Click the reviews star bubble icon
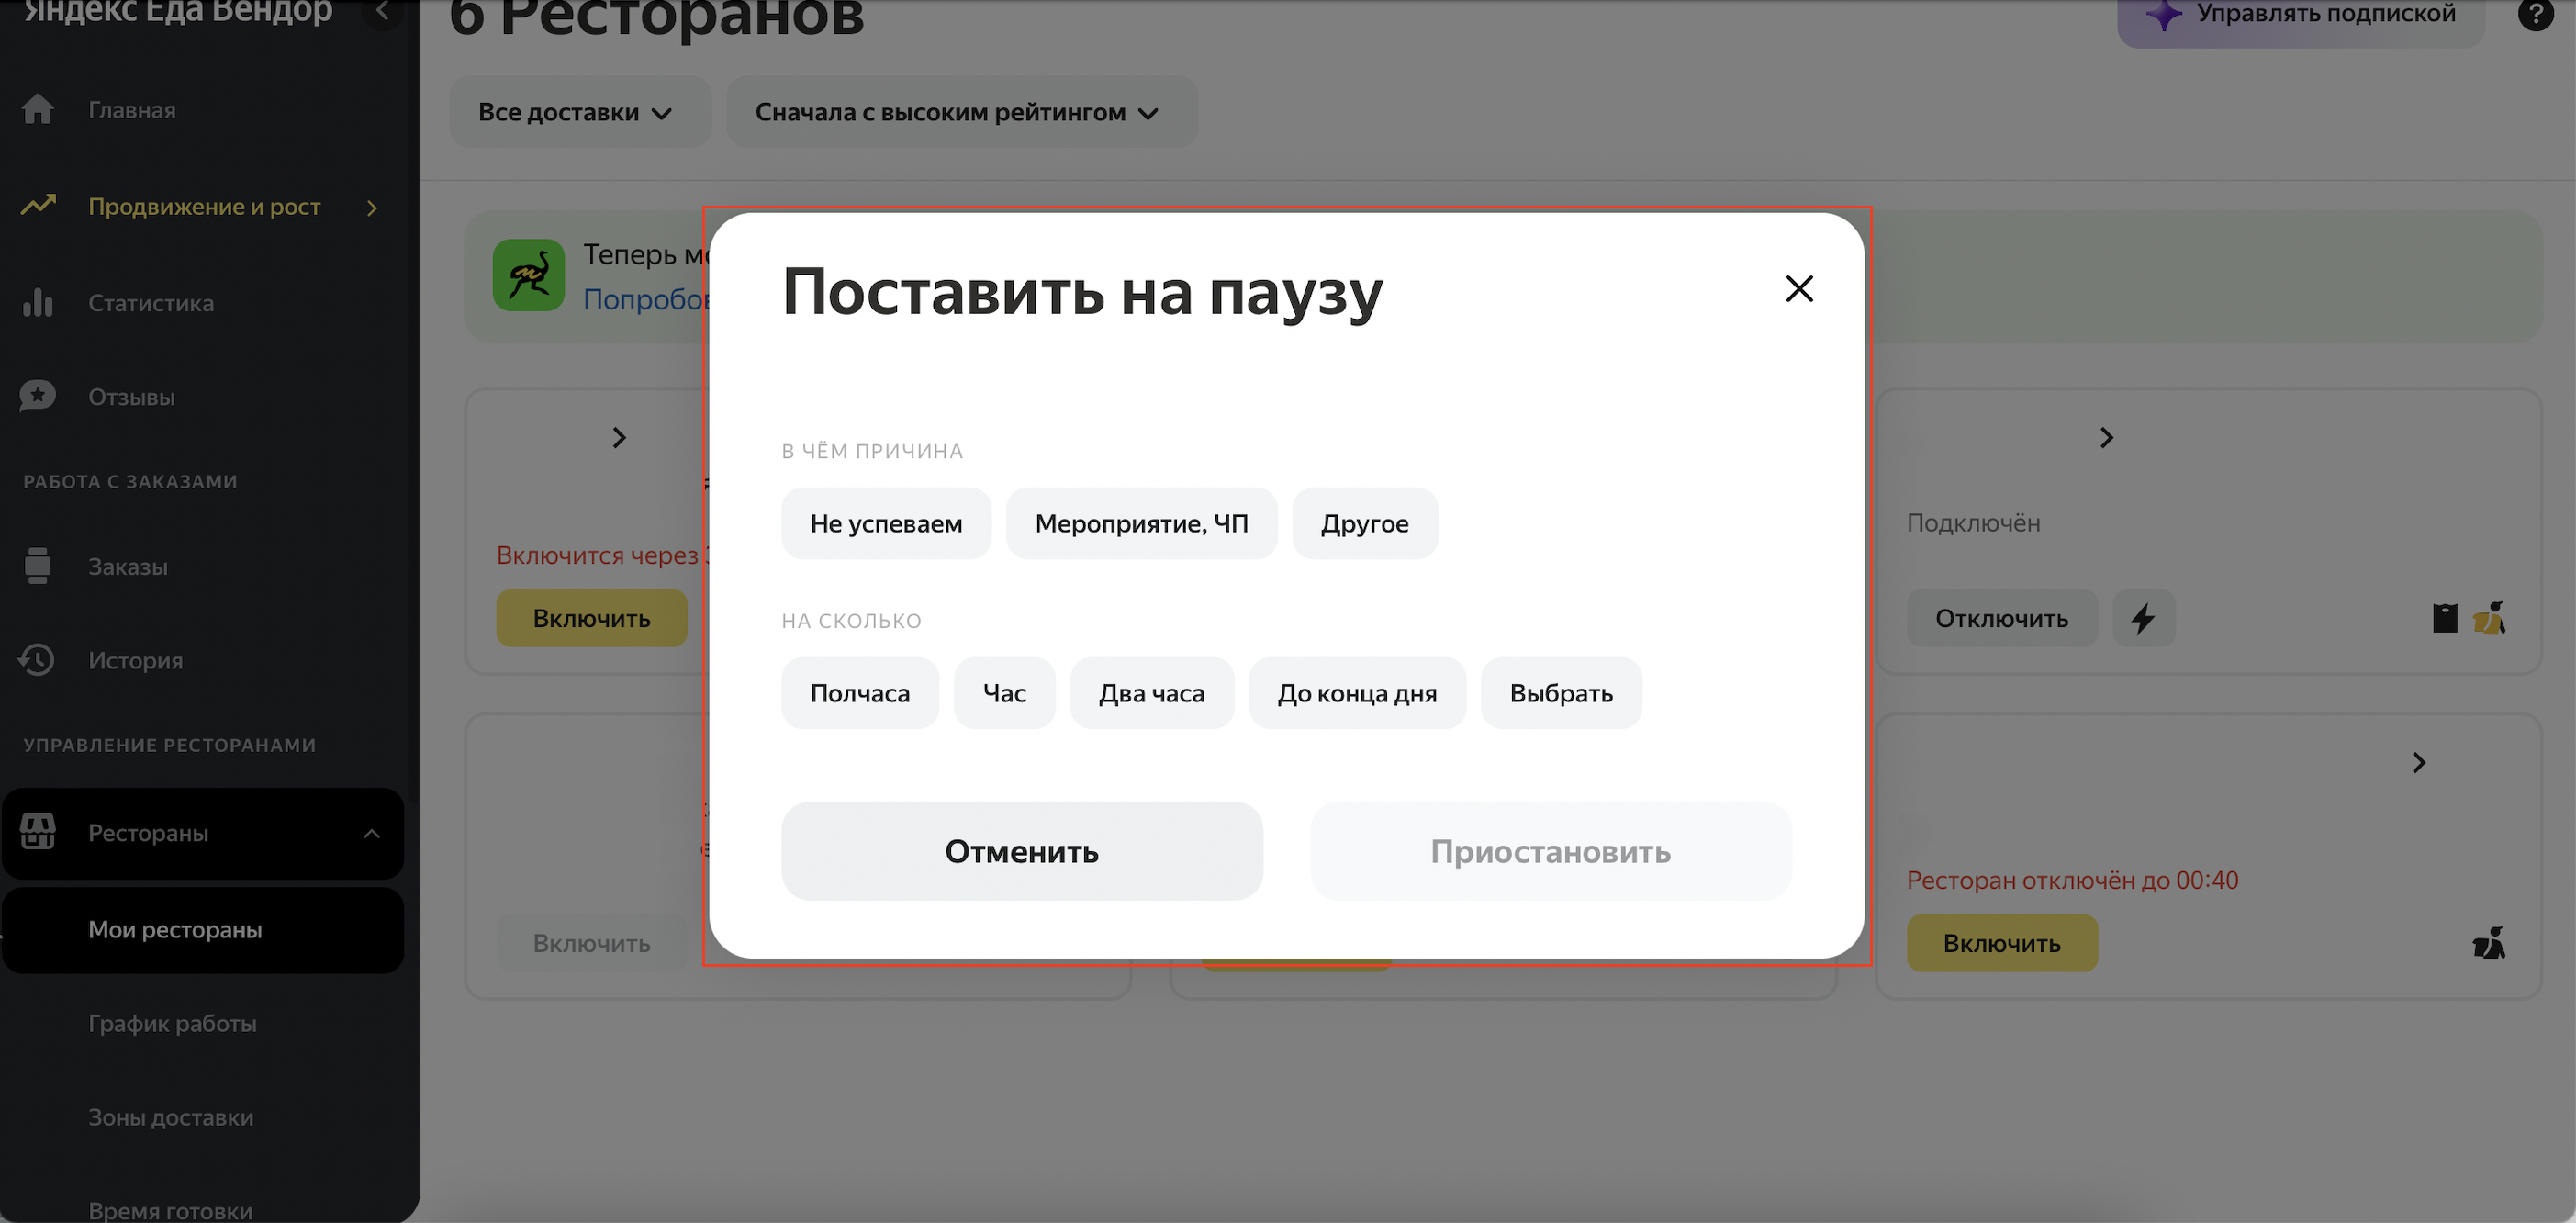 38,396
